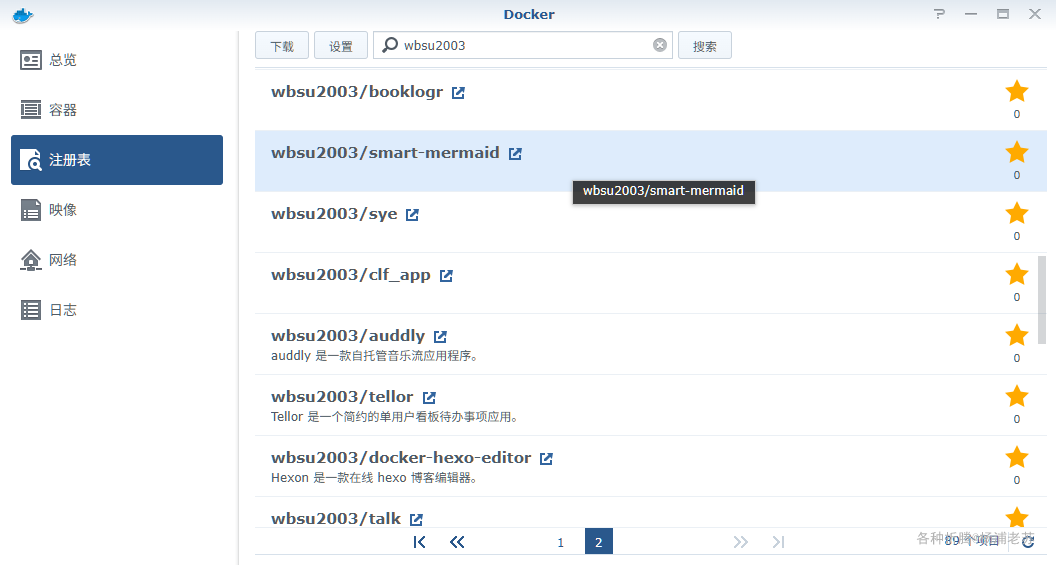
Task: Go to last page of results
Action: 779,541
